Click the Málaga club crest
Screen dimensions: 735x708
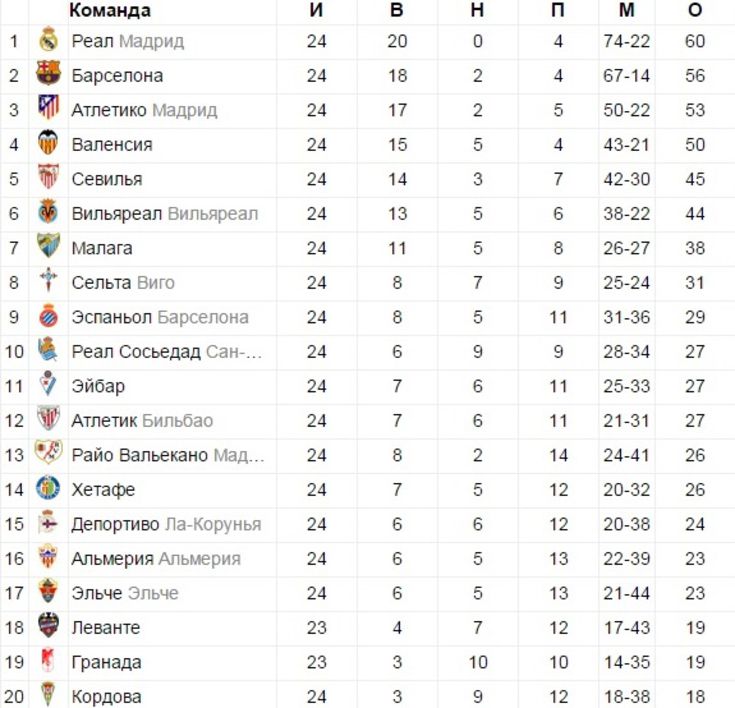tap(48, 245)
